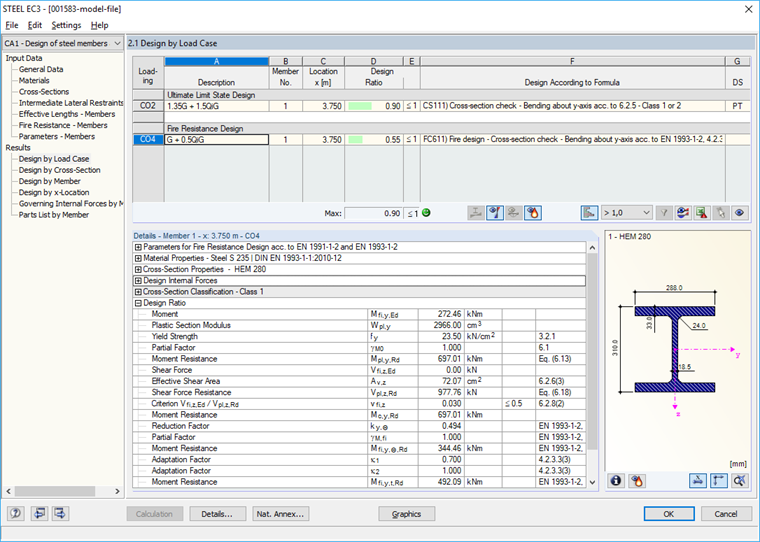Open the Edit menu
The height and width of the screenshot is (542, 760).
34,25
